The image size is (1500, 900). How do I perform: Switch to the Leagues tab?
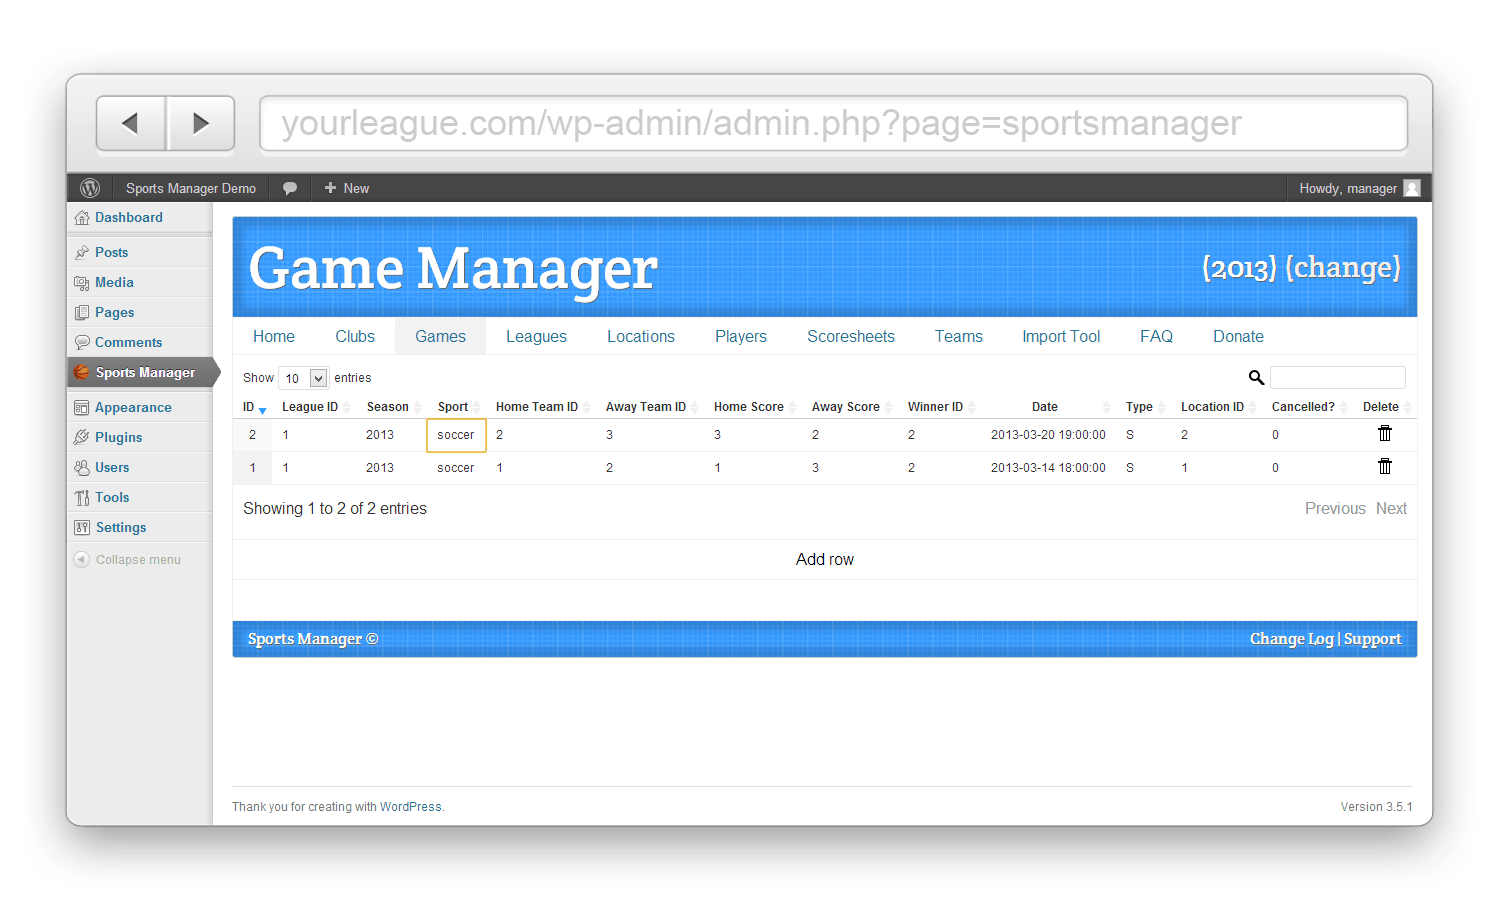[x=536, y=336]
